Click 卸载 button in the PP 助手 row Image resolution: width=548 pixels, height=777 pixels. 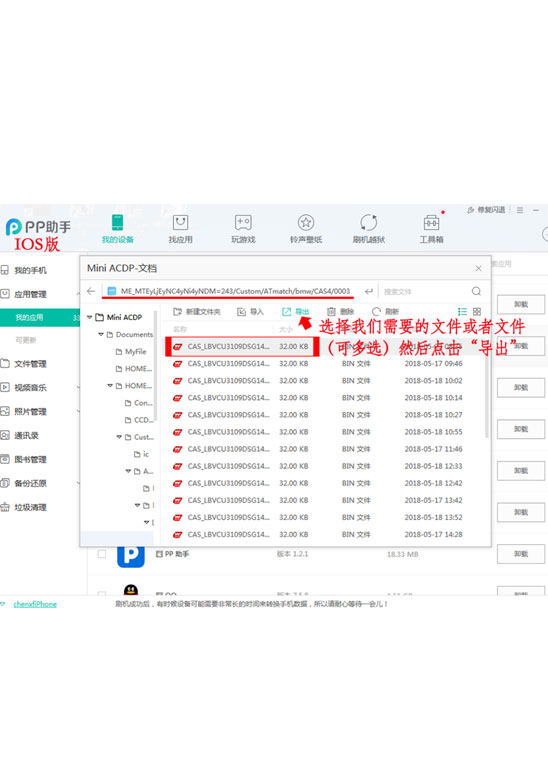521,554
